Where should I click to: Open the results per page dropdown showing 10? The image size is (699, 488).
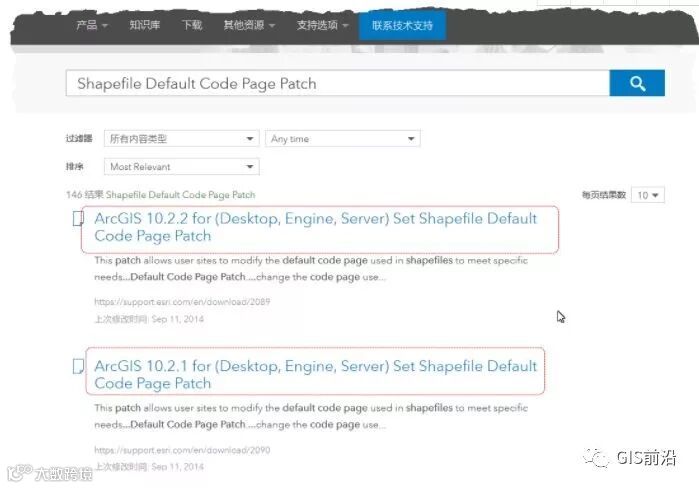click(x=648, y=195)
